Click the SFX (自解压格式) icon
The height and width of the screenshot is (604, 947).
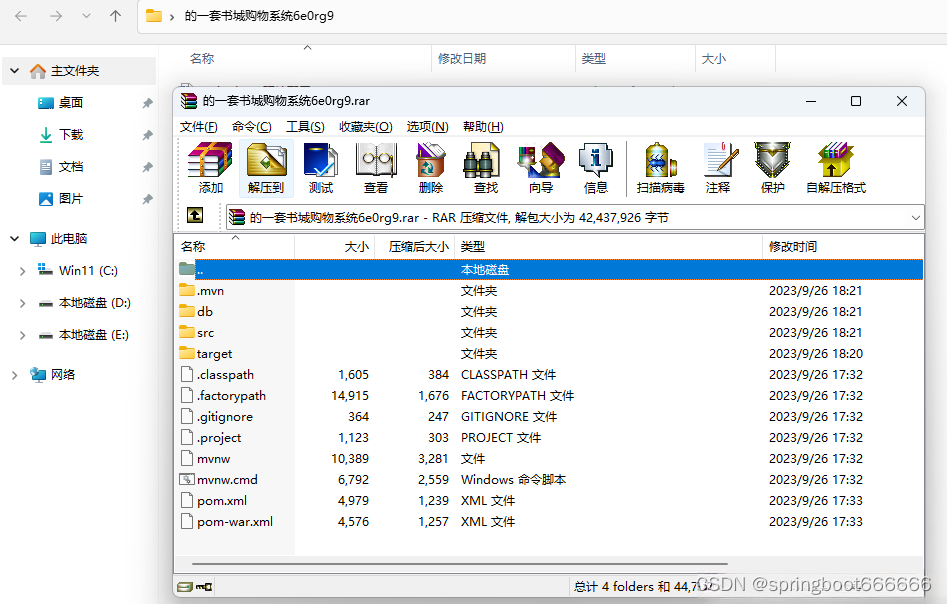tap(836, 168)
